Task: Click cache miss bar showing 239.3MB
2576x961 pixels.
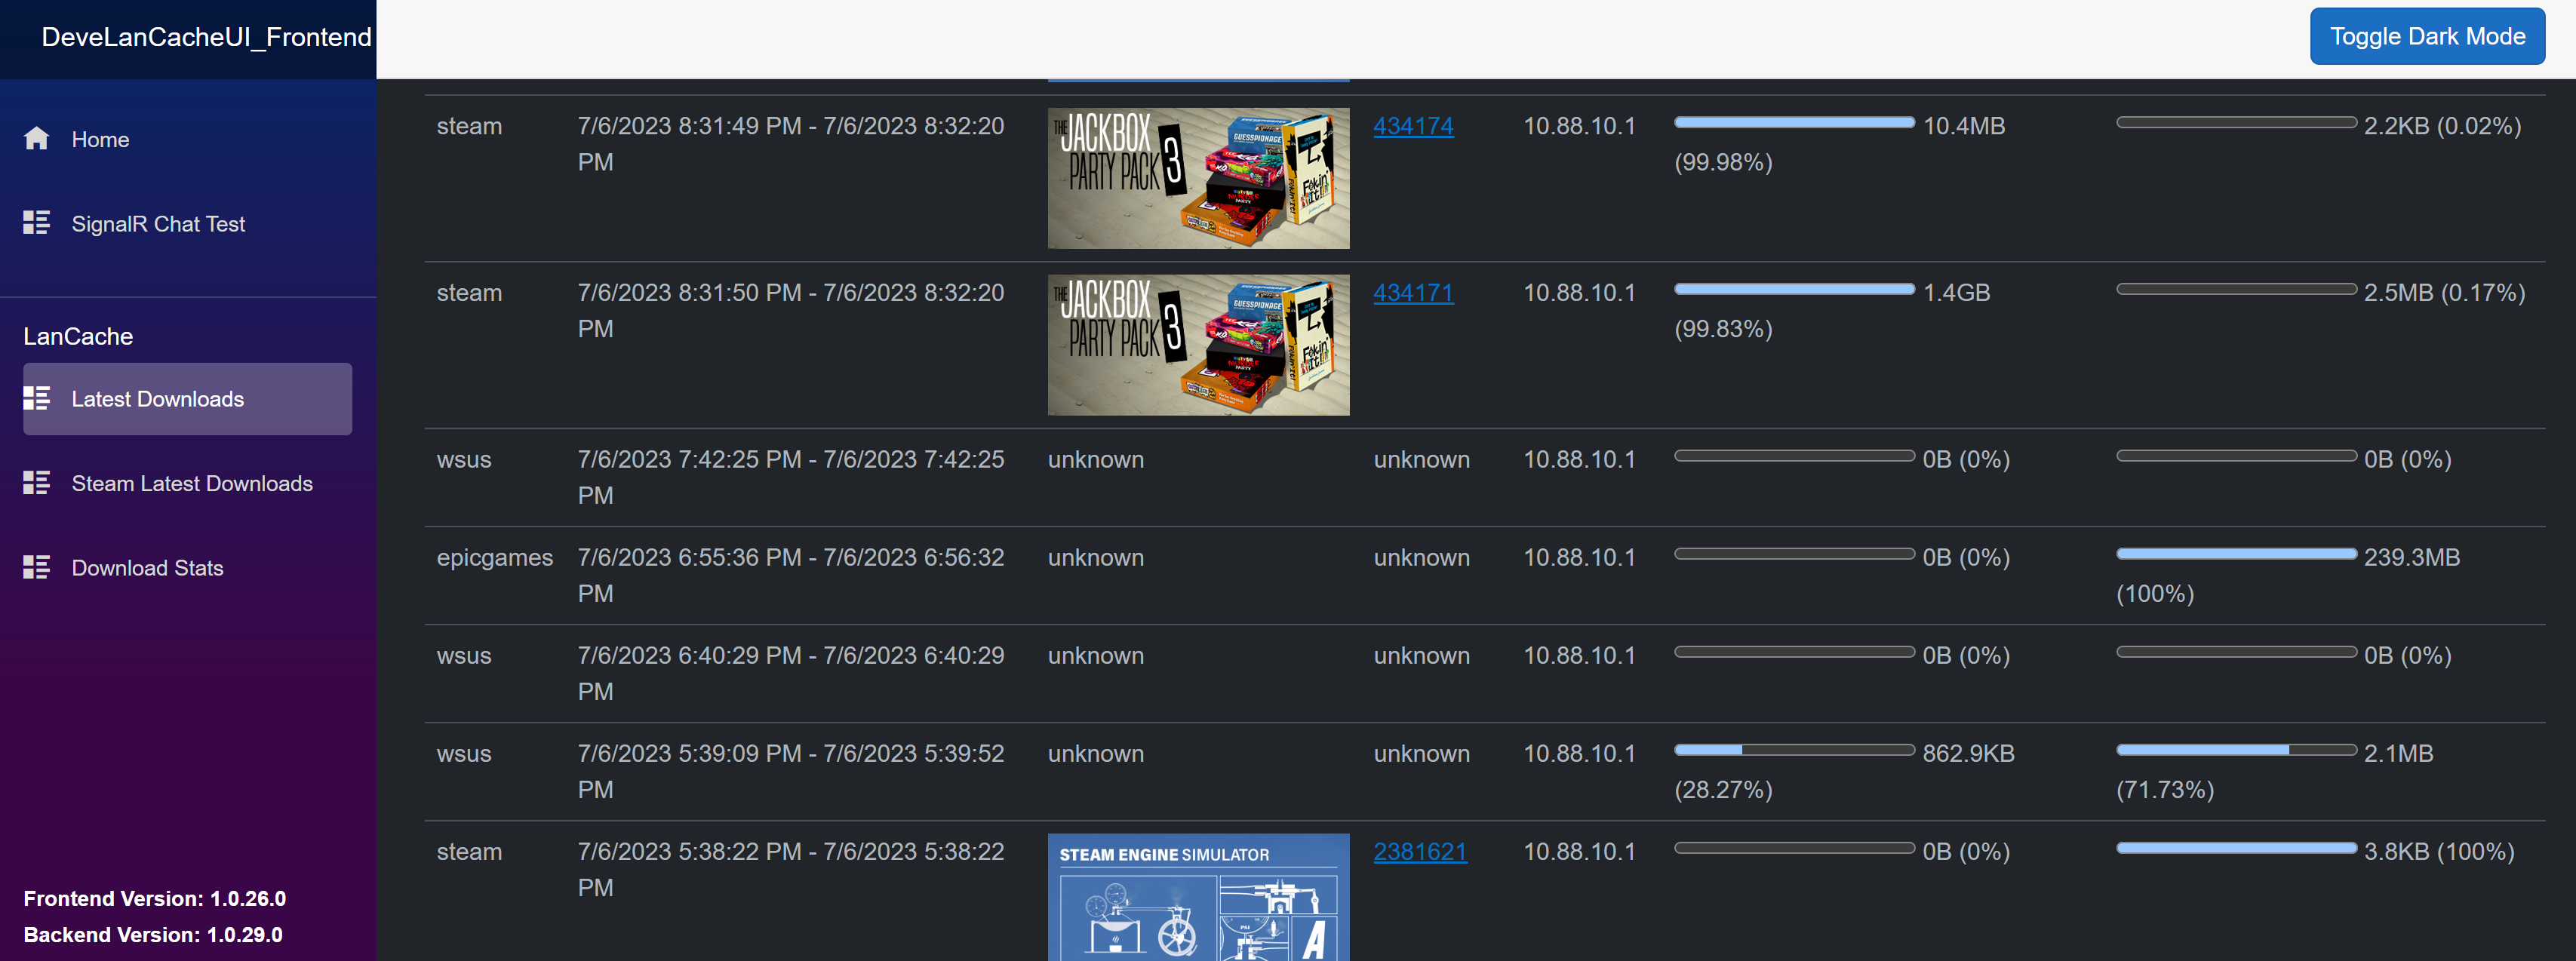Action: (x=2236, y=554)
